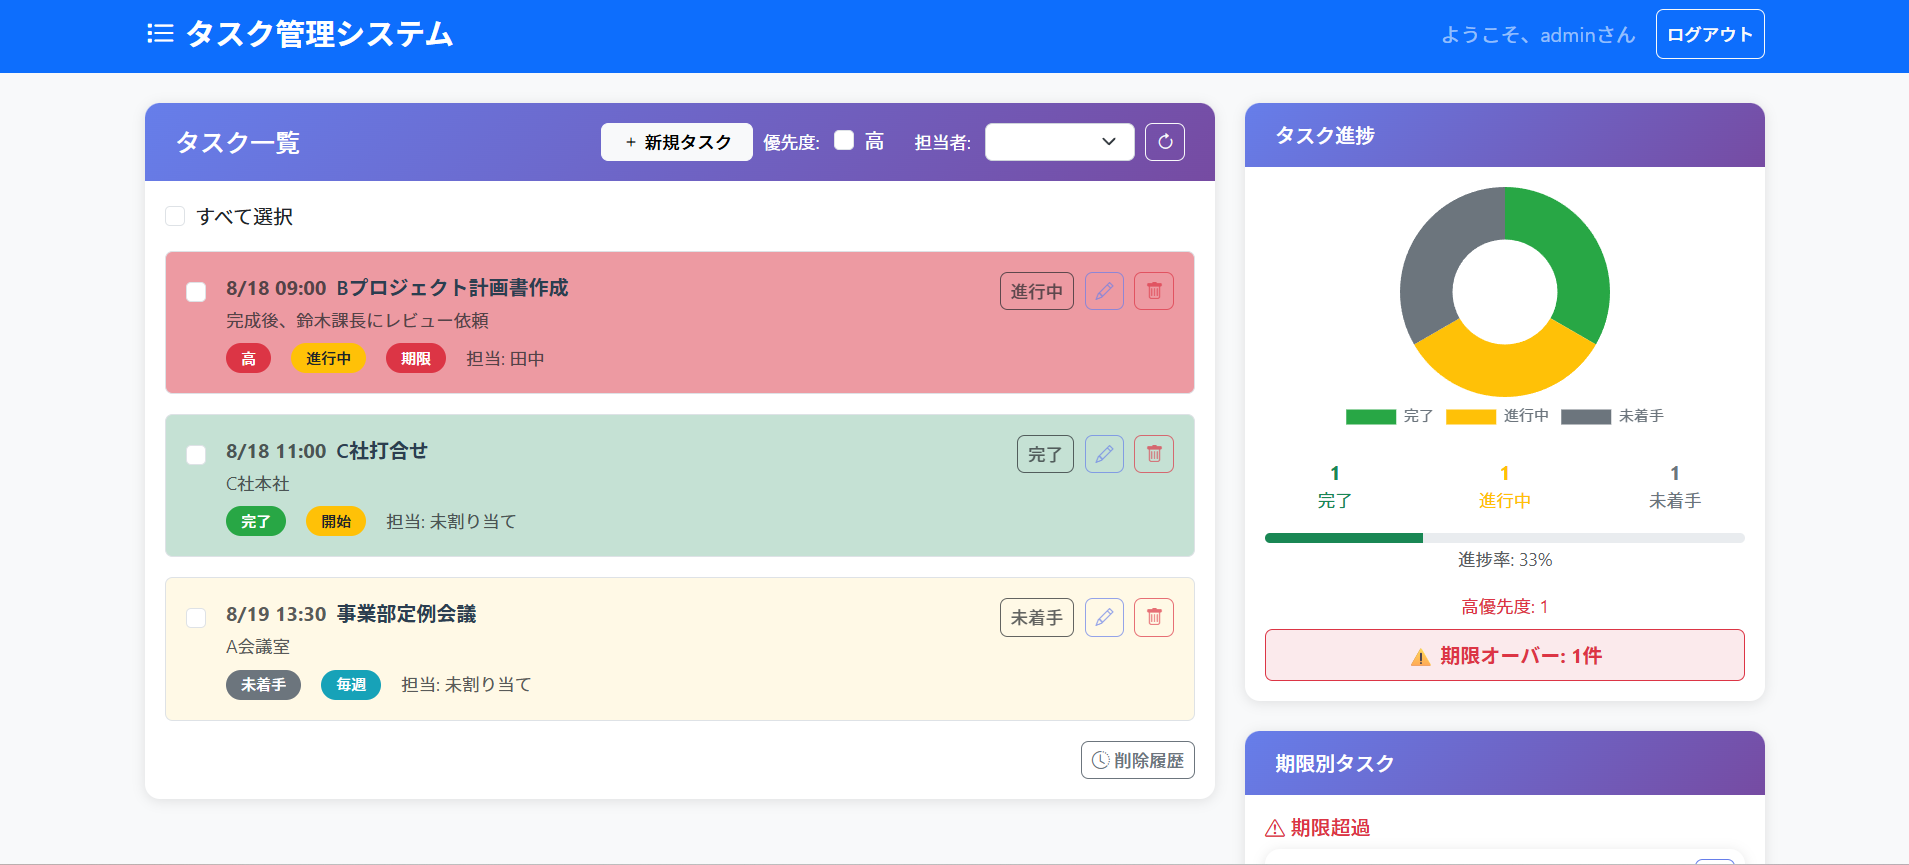The height and width of the screenshot is (865, 1909).
Task: Open the 担当者 dropdown filter
Action: click(1059, 142)
